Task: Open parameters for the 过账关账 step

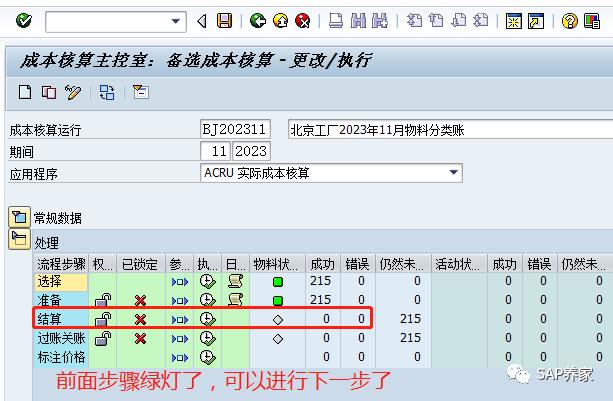Action: [x=180, y=338]
